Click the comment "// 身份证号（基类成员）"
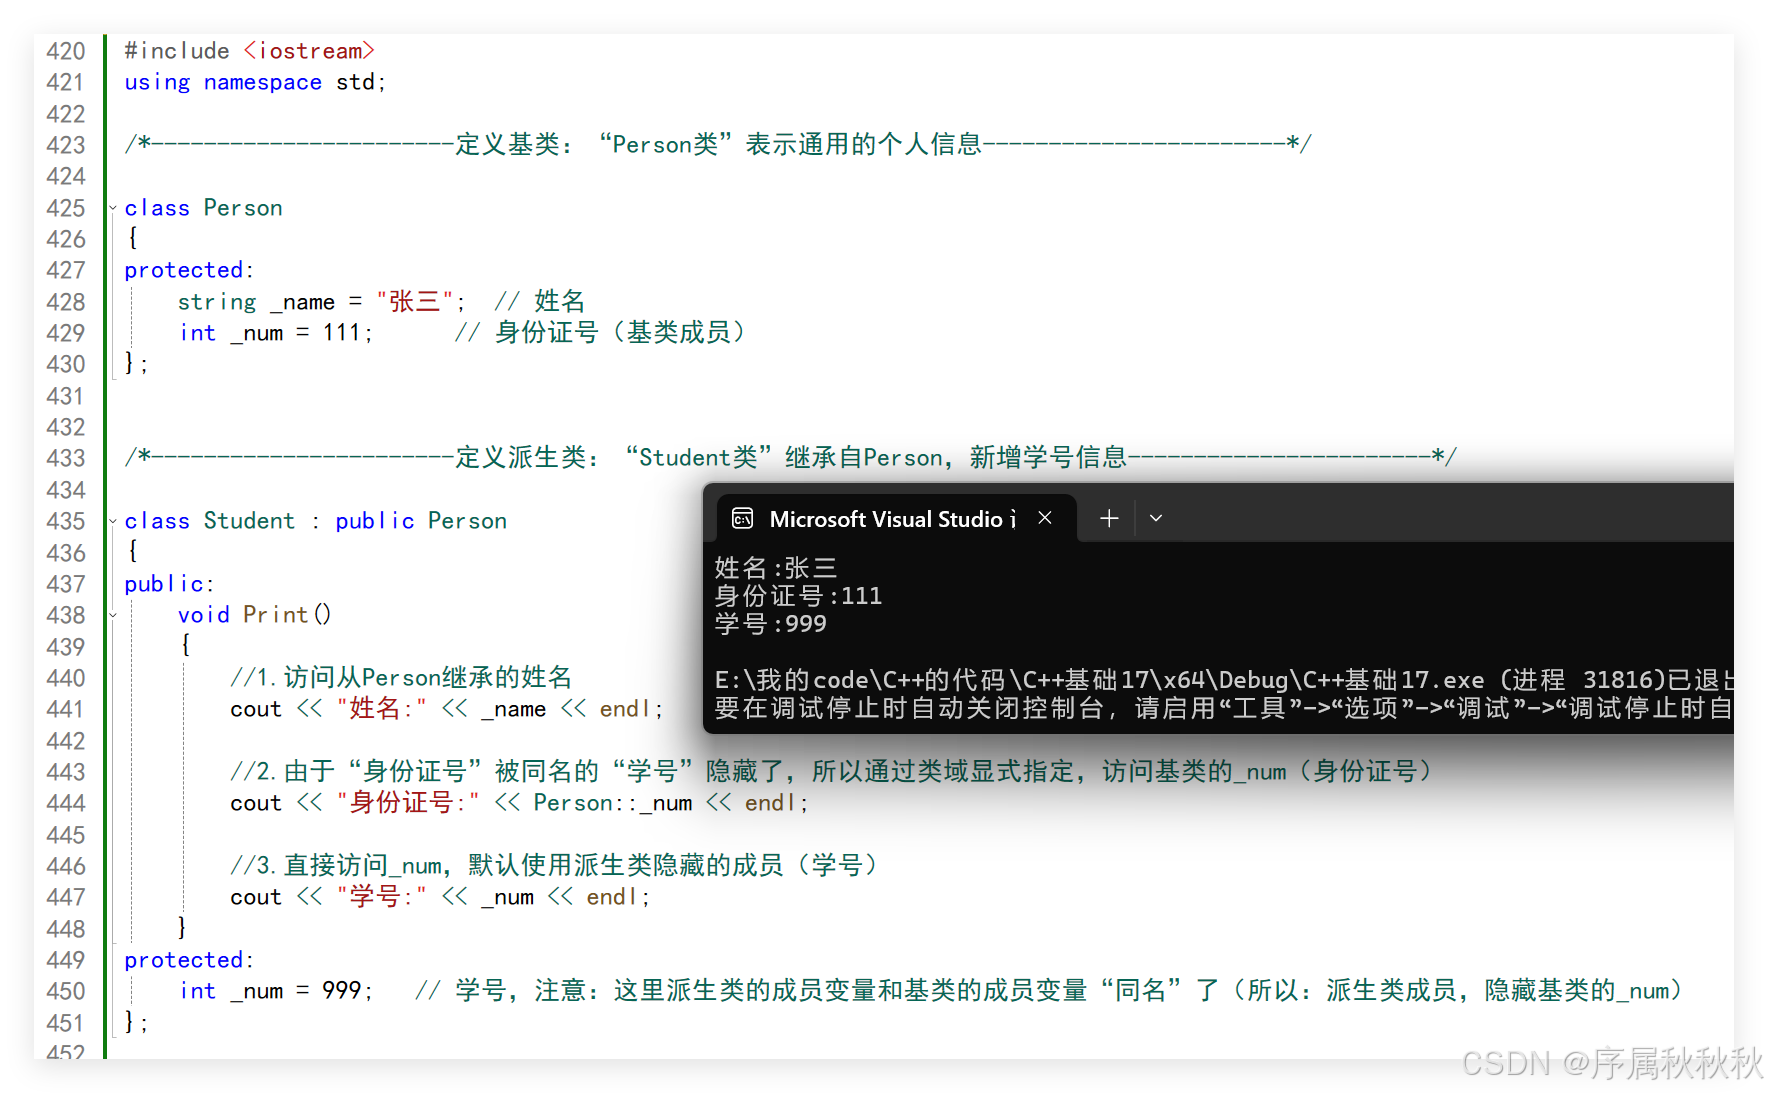1768x1093 pixels. 601,332
